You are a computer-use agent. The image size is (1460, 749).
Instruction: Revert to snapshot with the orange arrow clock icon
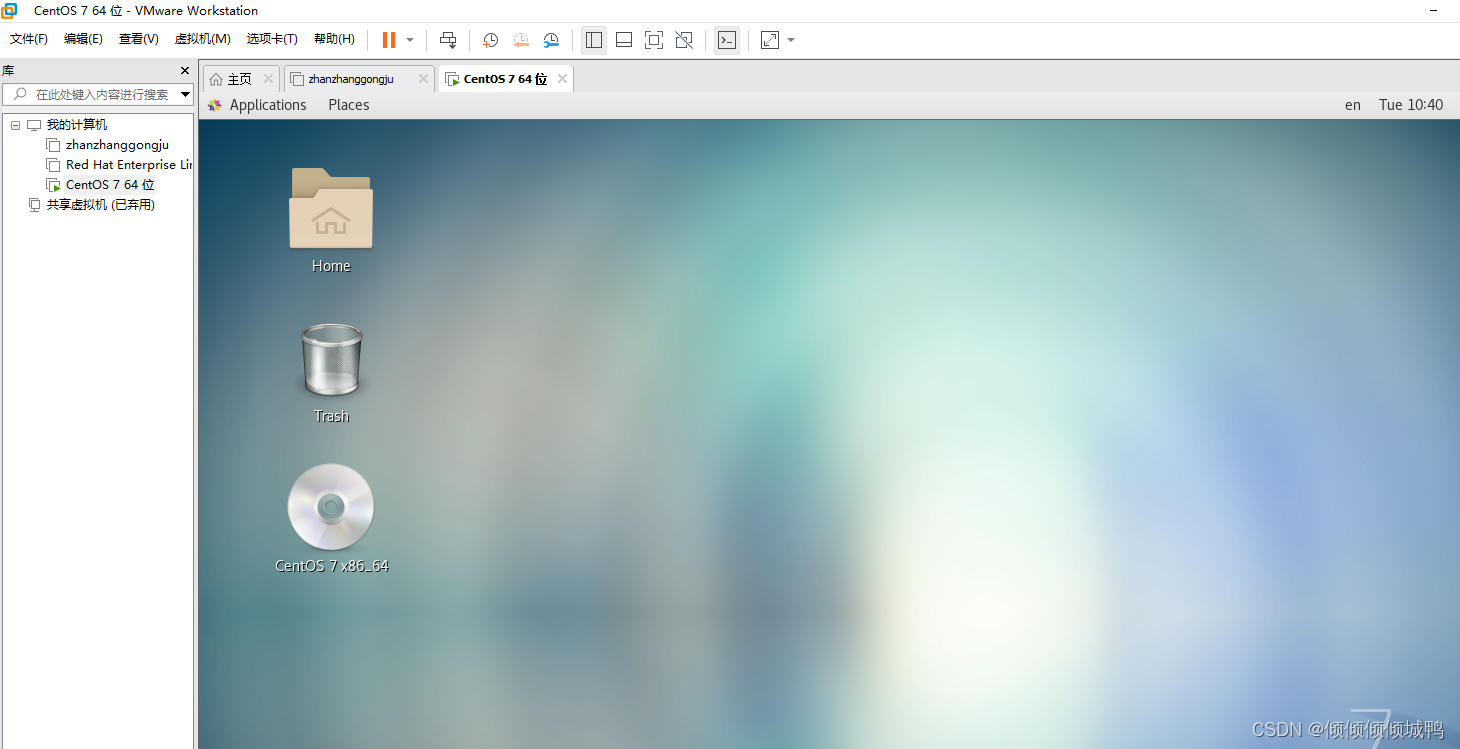click(521, 40)
